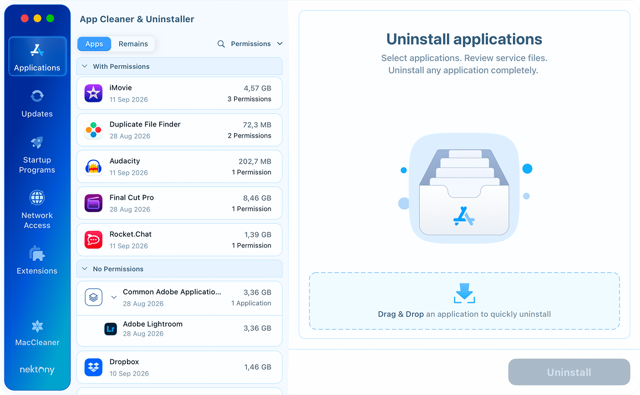Open the Updates section
This screenshot has height=395, width=640.
[x=37, y=103]
